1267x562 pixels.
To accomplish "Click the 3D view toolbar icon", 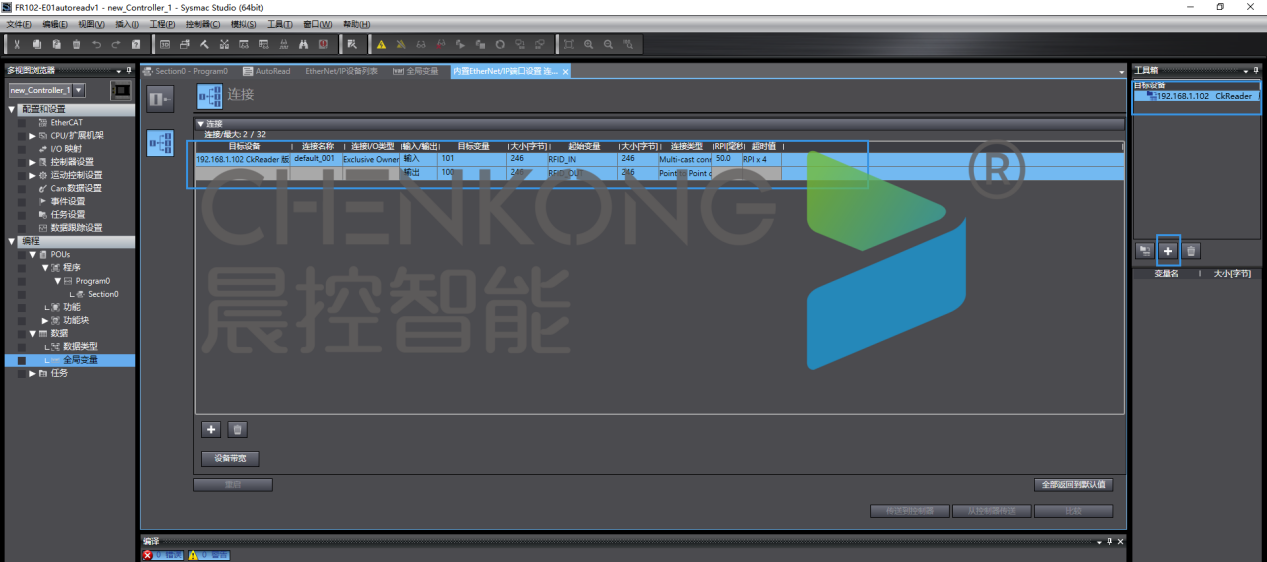I will 165,44.
